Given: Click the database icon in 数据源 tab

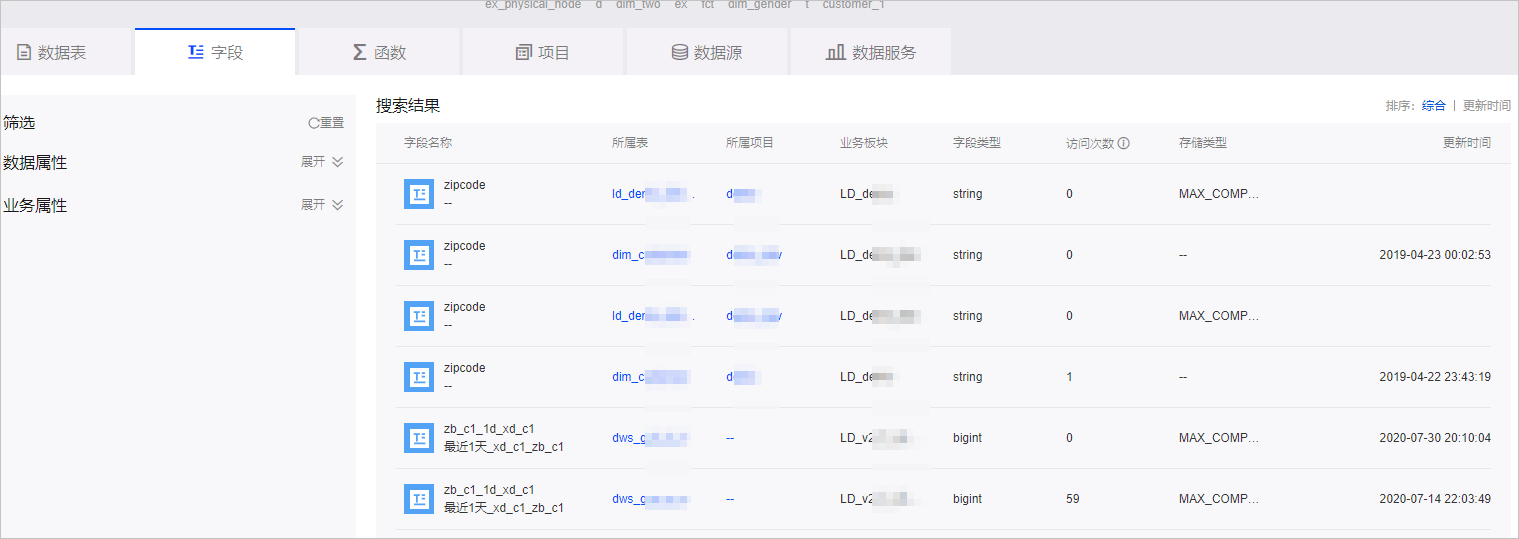Looking at the screenshot, I should point(679,53).
